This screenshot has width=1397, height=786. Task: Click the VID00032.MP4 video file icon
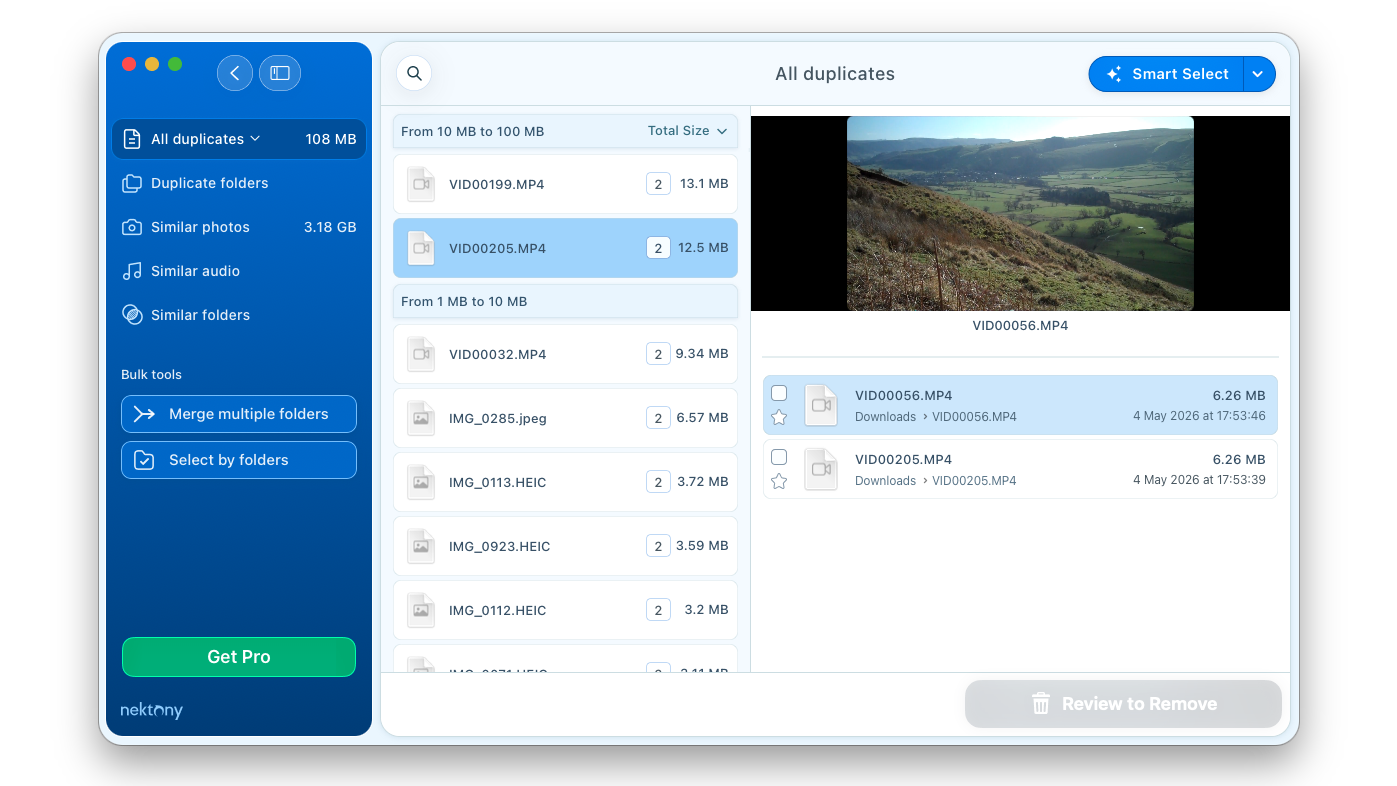click(421, 354)
